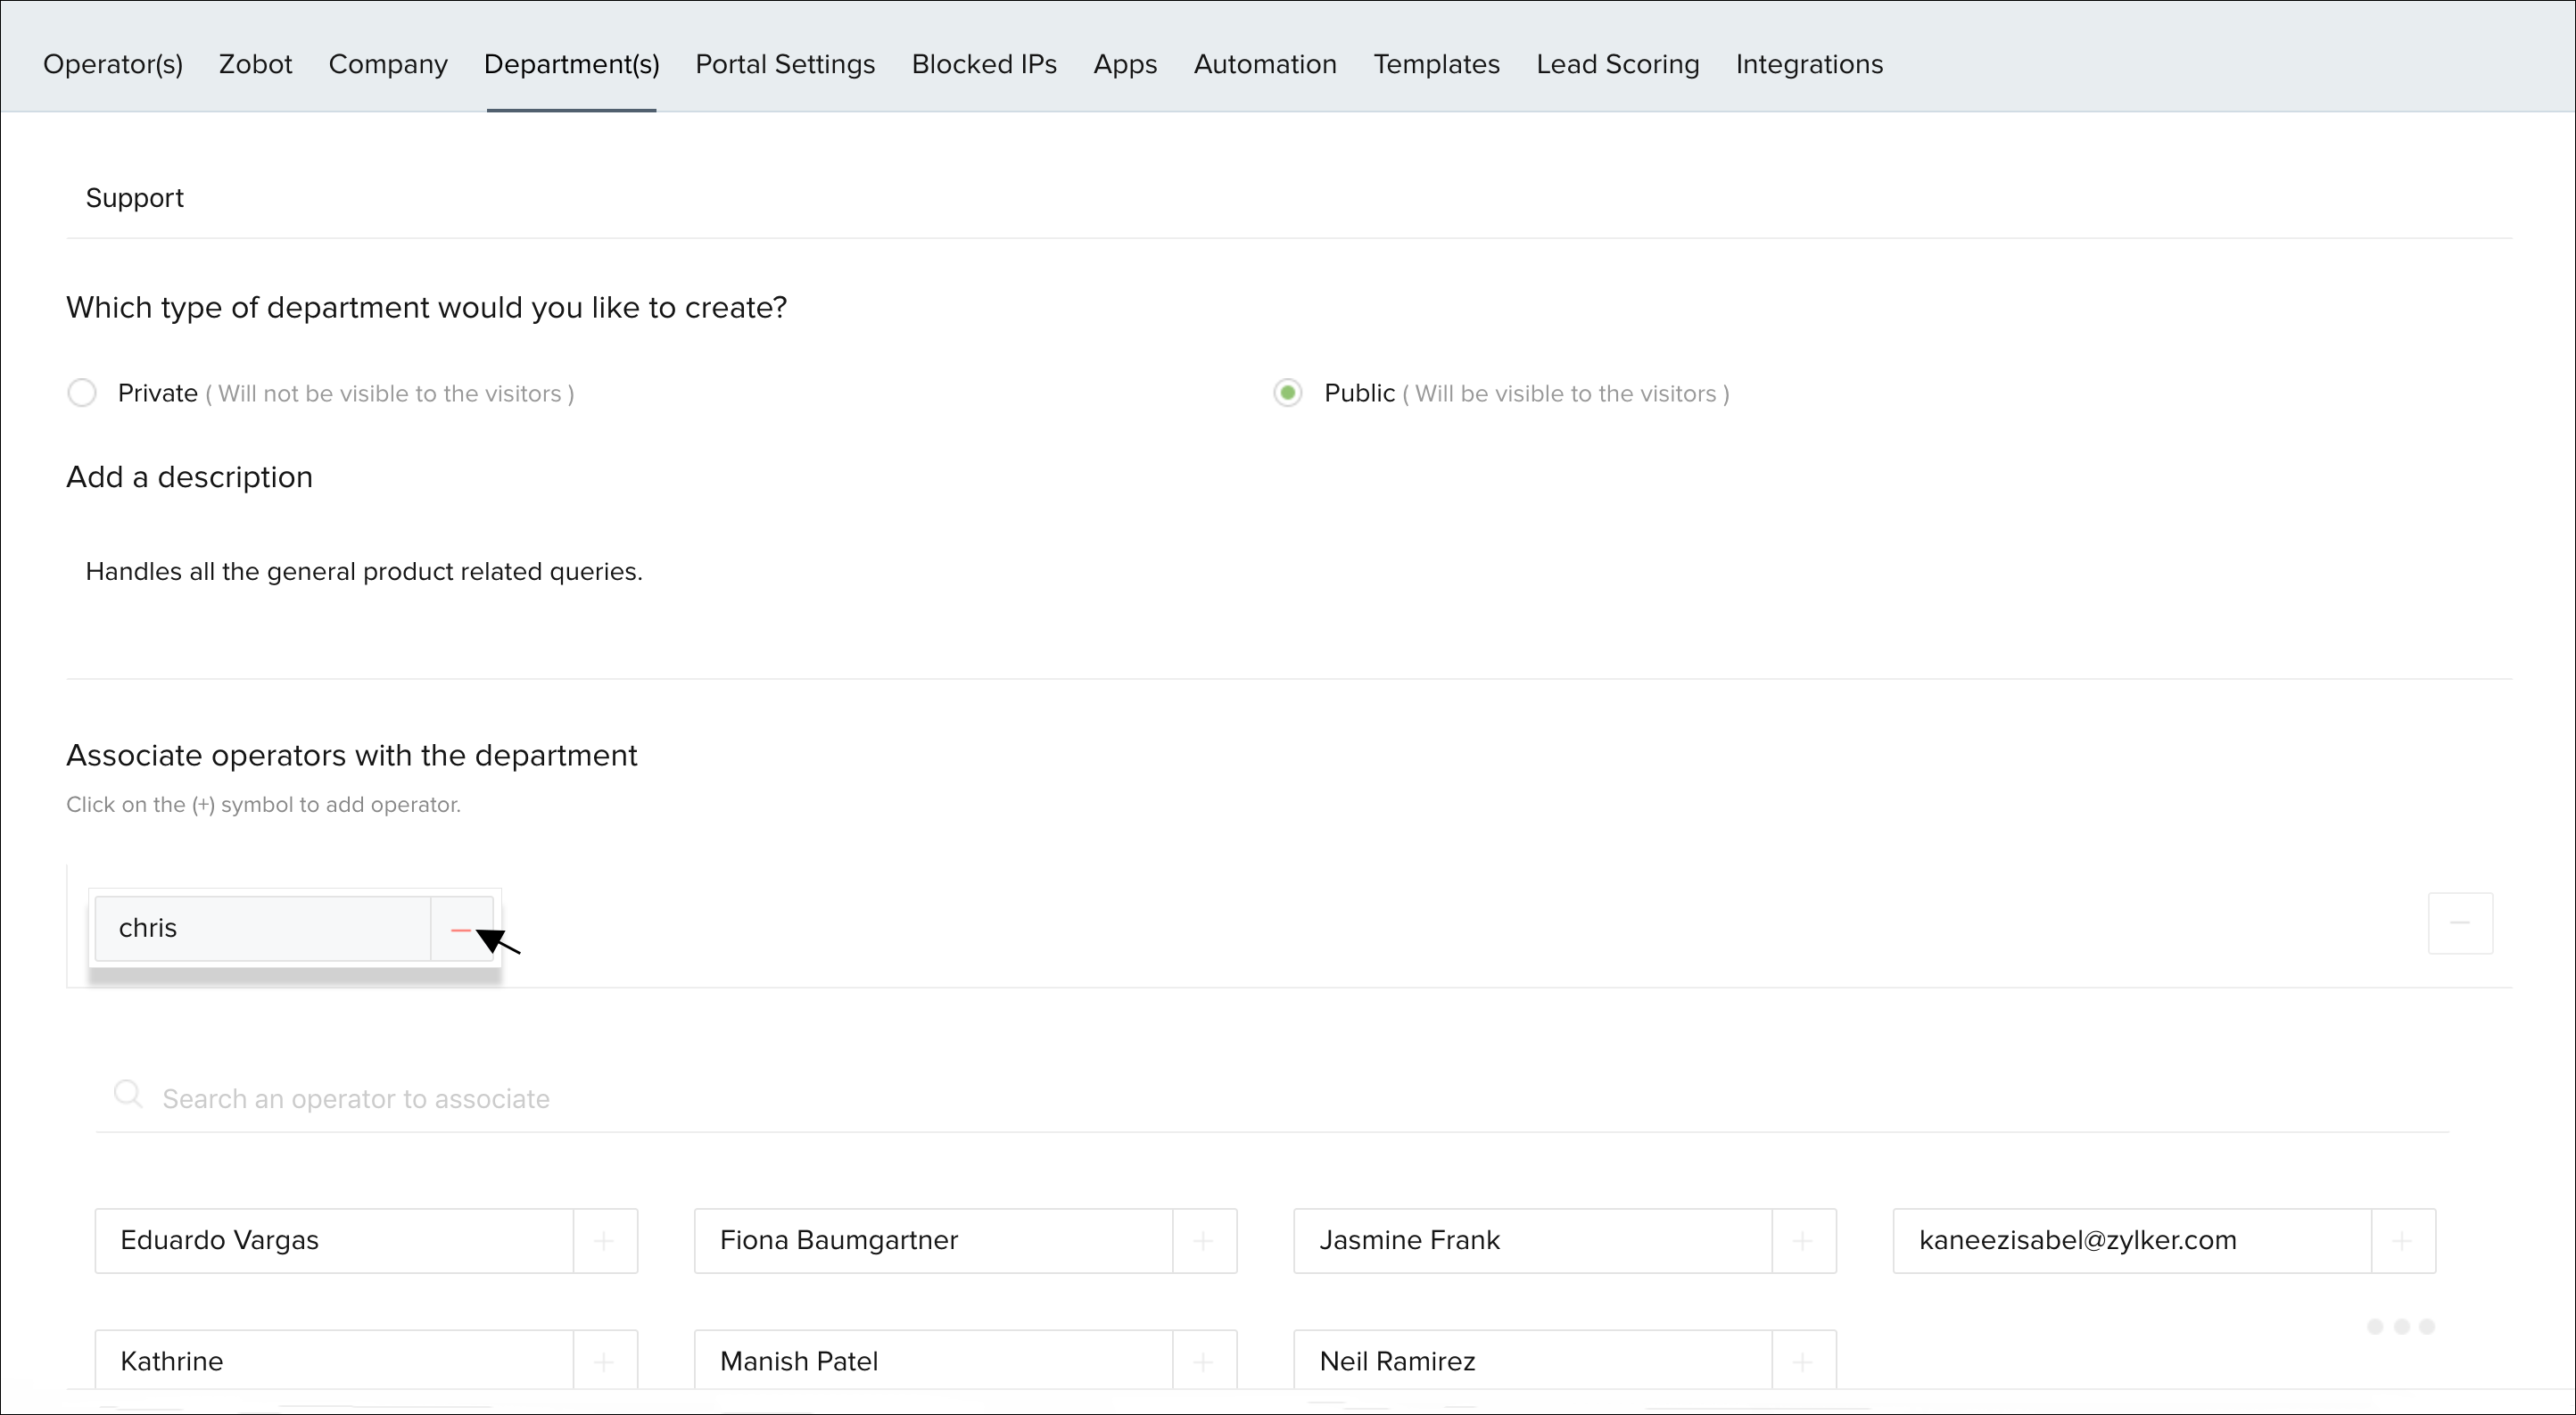Click the Fiona Baumgartner operator name
The image size is (2576, 1415).
[839, 1240]
